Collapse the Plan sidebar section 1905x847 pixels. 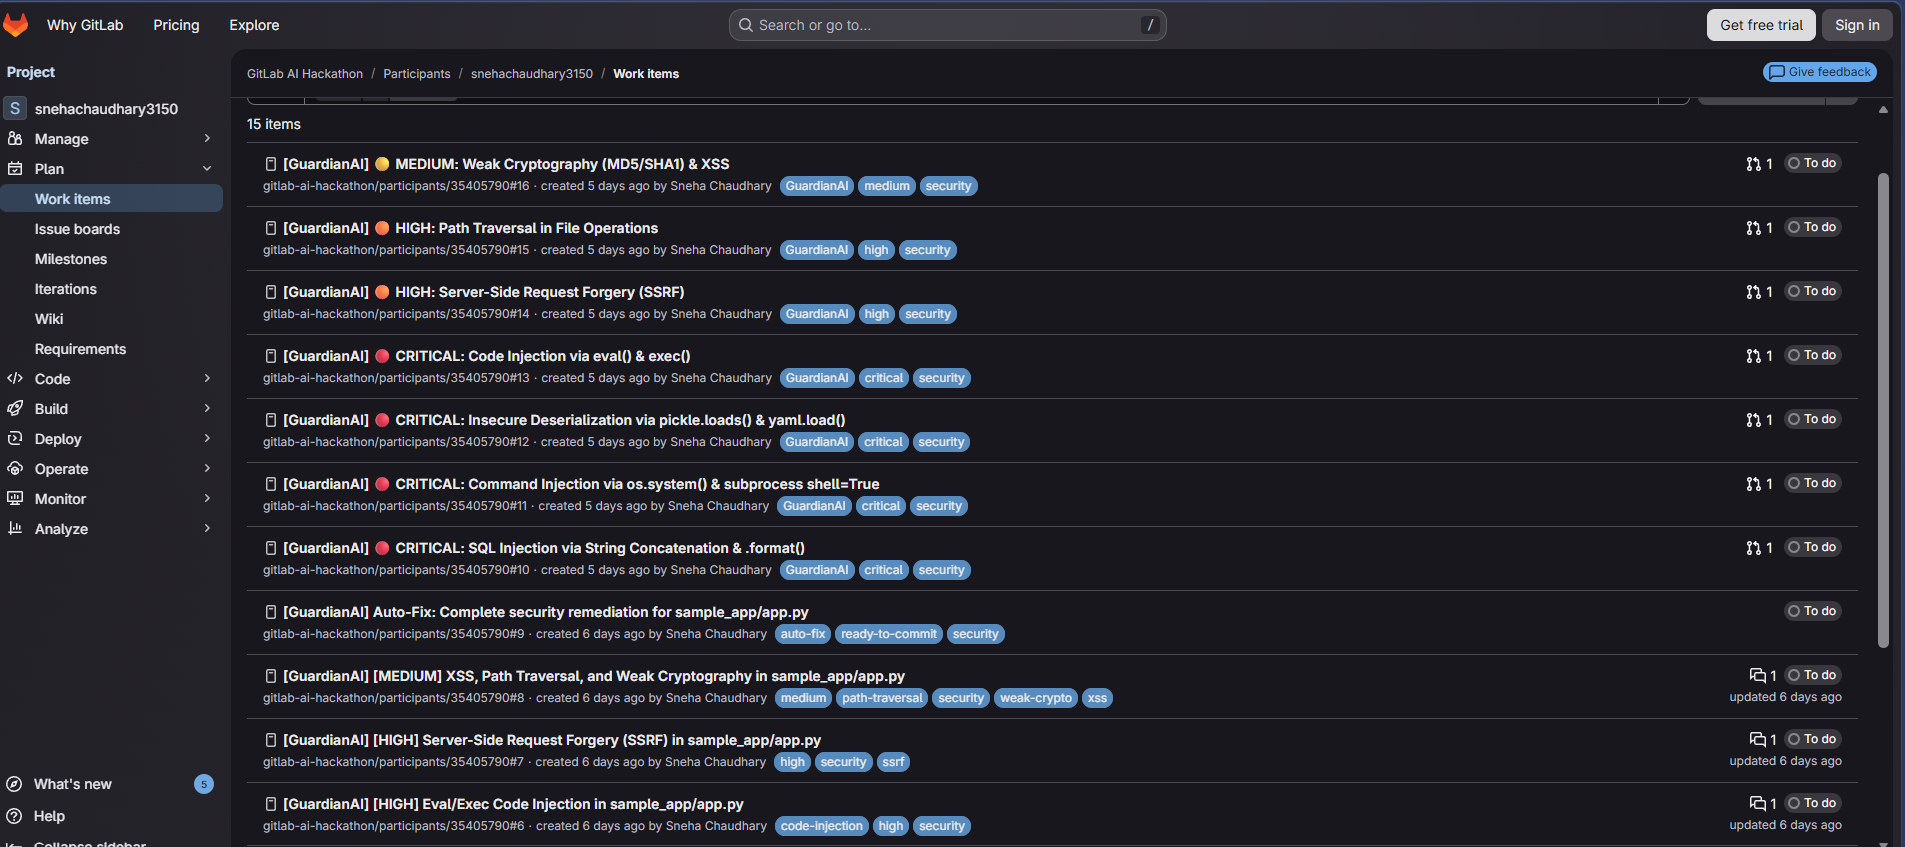coord(207,169)
